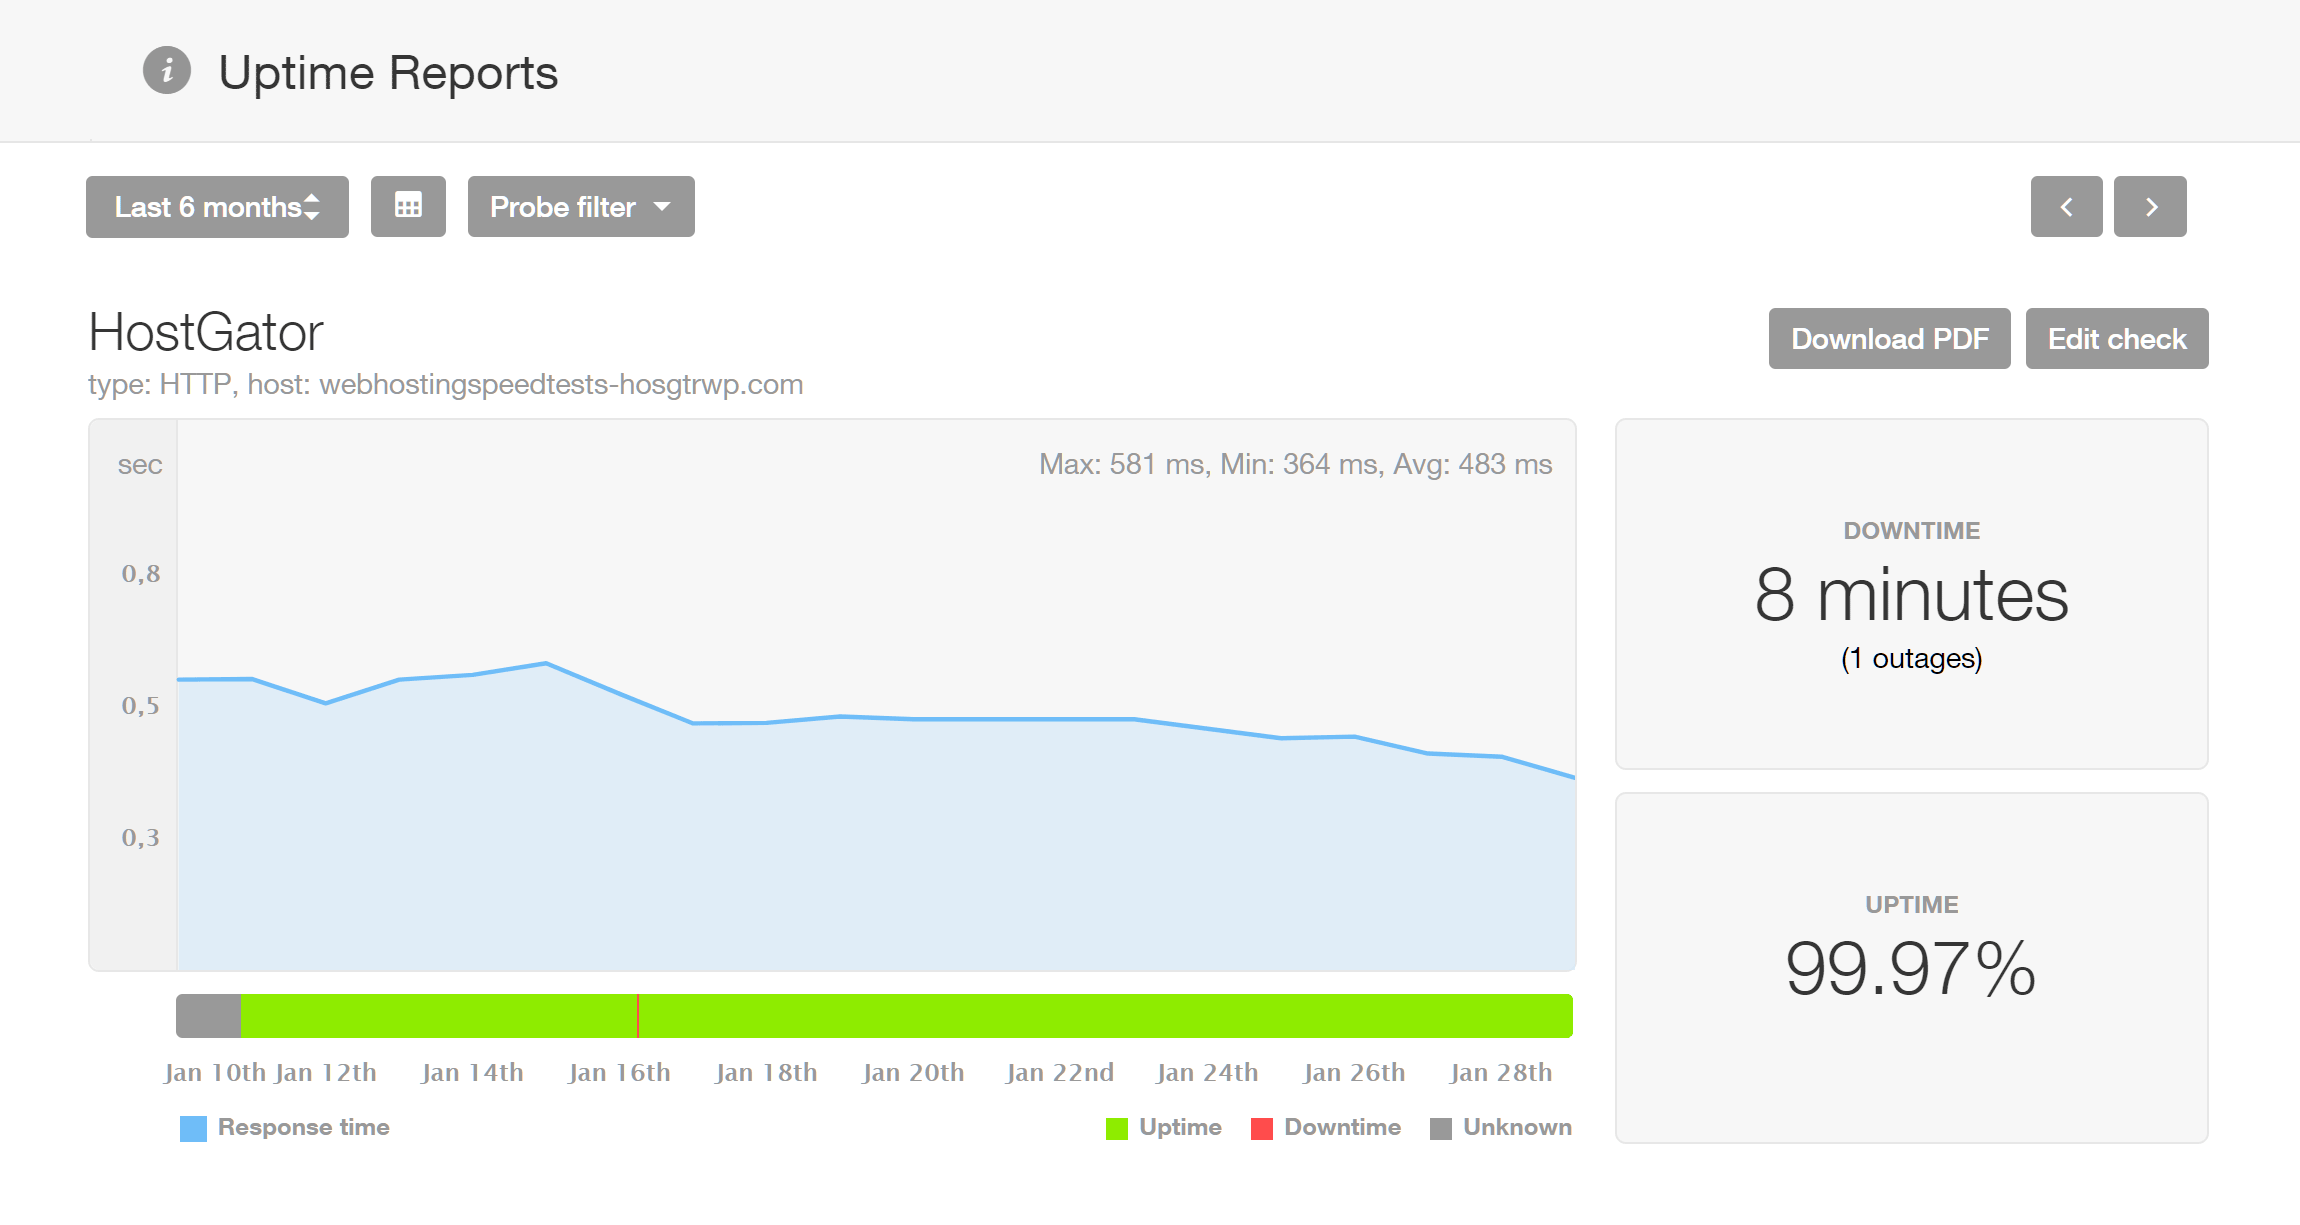2300x1225 pixels.
Task: Click the Edit check button
Action: coord(2117,339)
